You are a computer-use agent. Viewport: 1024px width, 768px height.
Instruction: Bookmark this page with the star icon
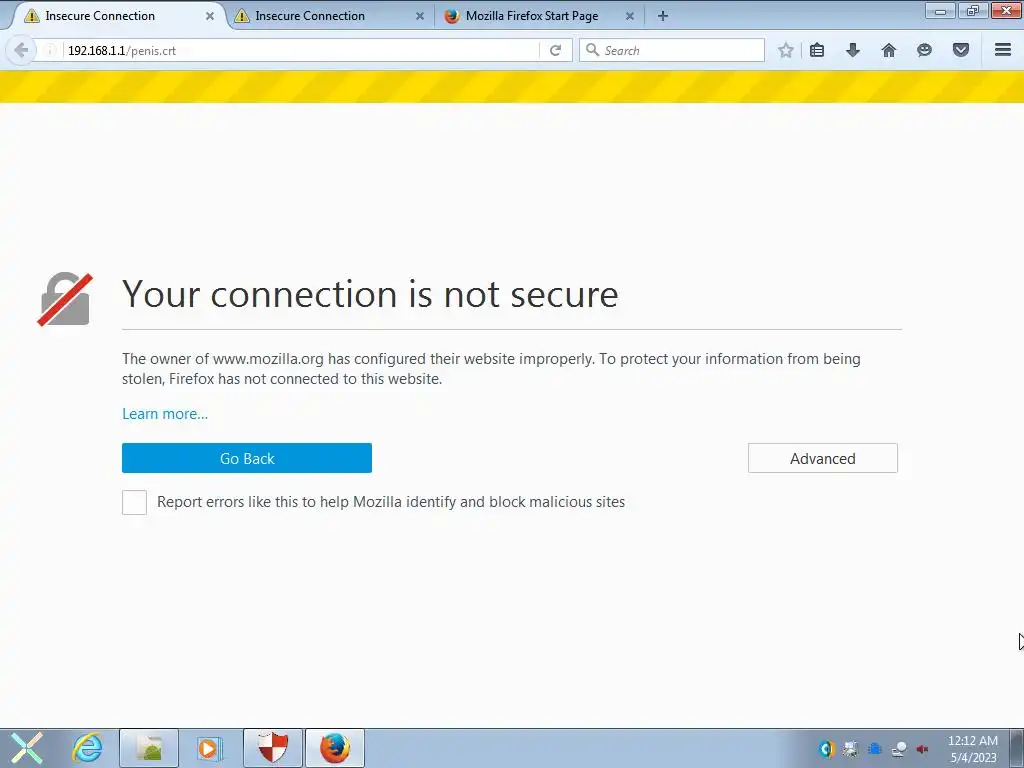click(786, 50)
